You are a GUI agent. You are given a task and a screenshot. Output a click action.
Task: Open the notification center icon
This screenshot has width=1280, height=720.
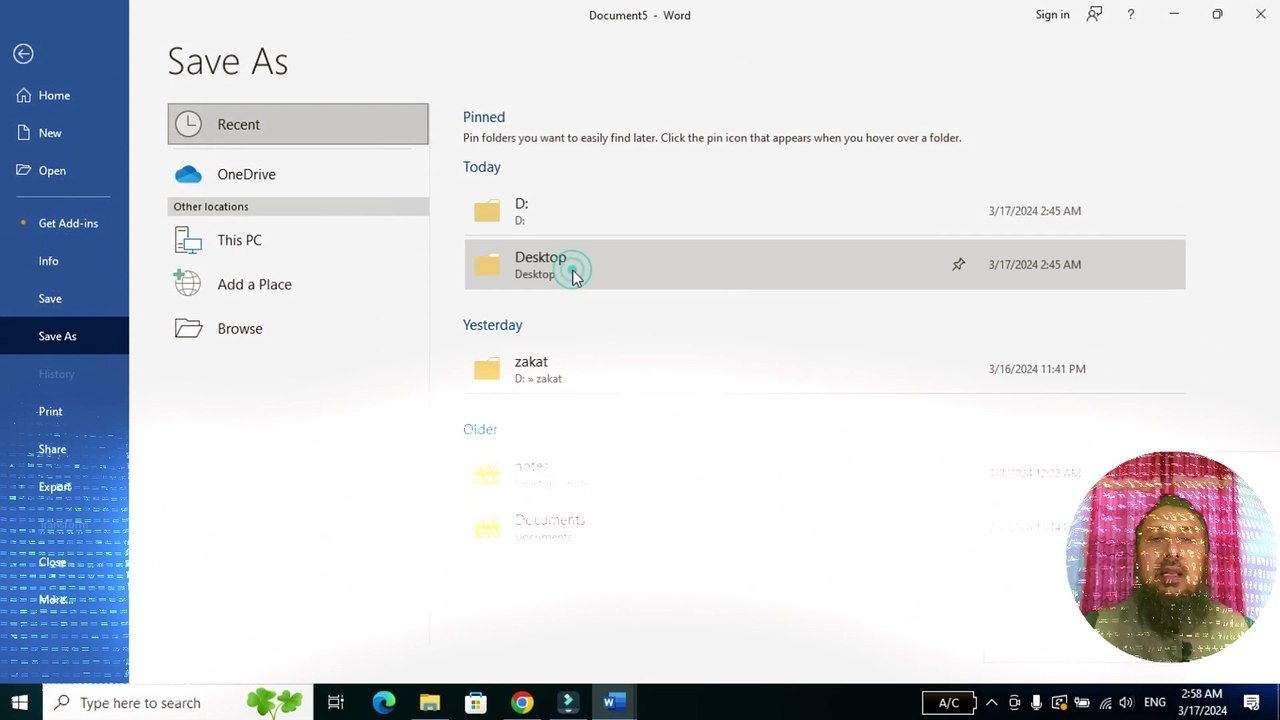point(1252,703)
